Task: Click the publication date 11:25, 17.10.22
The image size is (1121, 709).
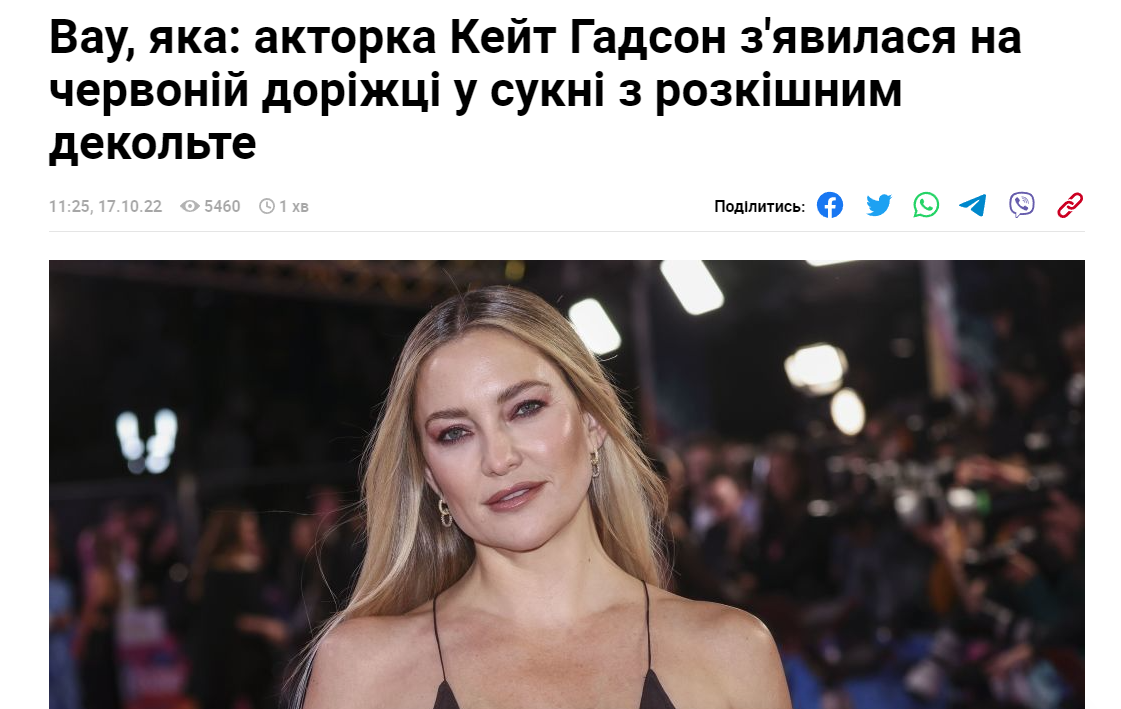Action: click(105, 207)
